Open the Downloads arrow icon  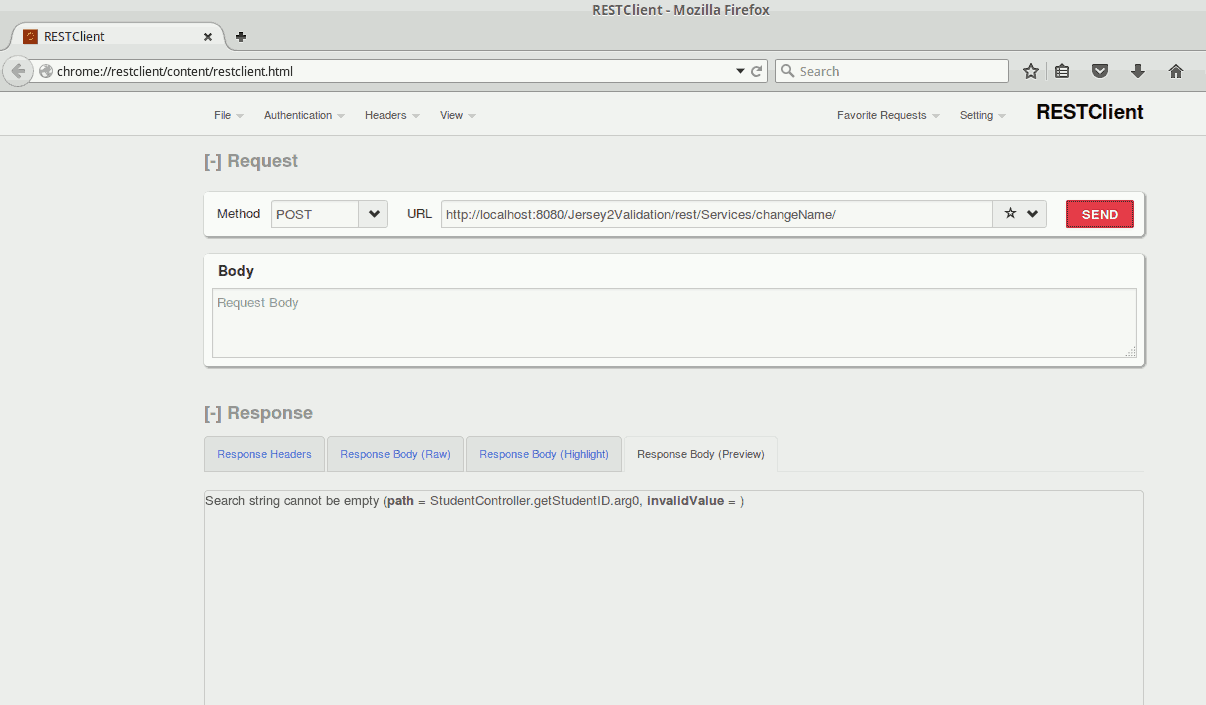point(1137,71)
